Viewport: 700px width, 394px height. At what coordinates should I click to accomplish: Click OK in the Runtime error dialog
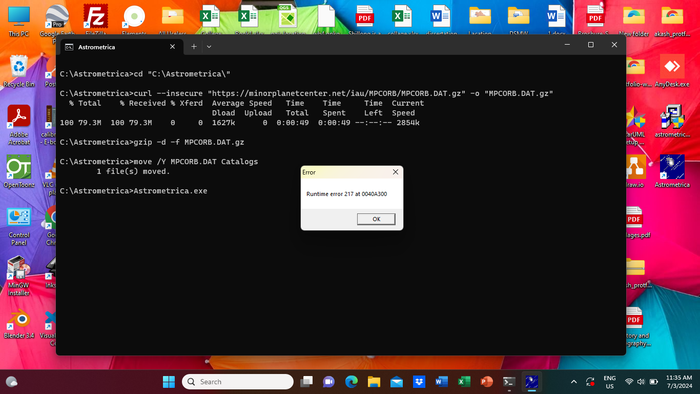click(x=376, y=219)
